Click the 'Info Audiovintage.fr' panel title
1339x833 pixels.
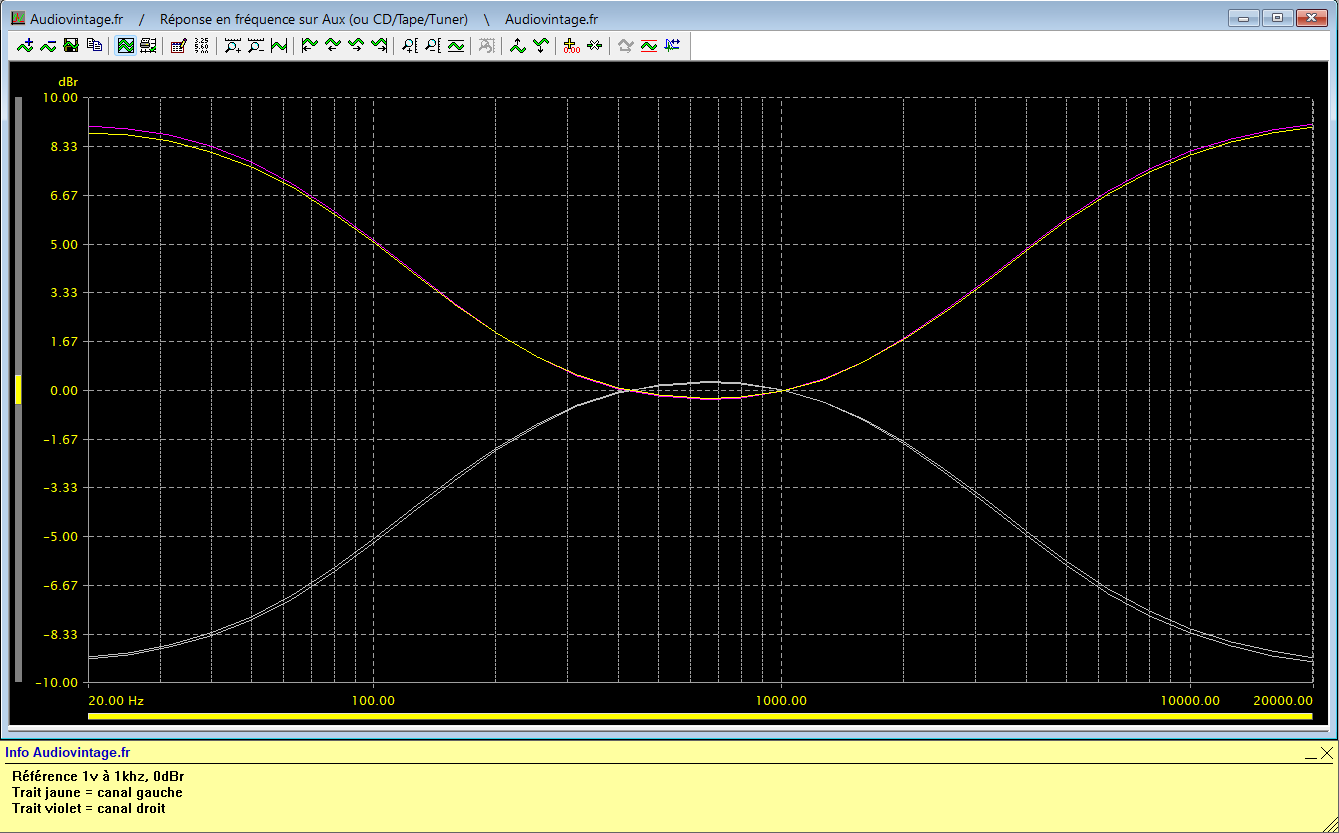click(67, 753)
